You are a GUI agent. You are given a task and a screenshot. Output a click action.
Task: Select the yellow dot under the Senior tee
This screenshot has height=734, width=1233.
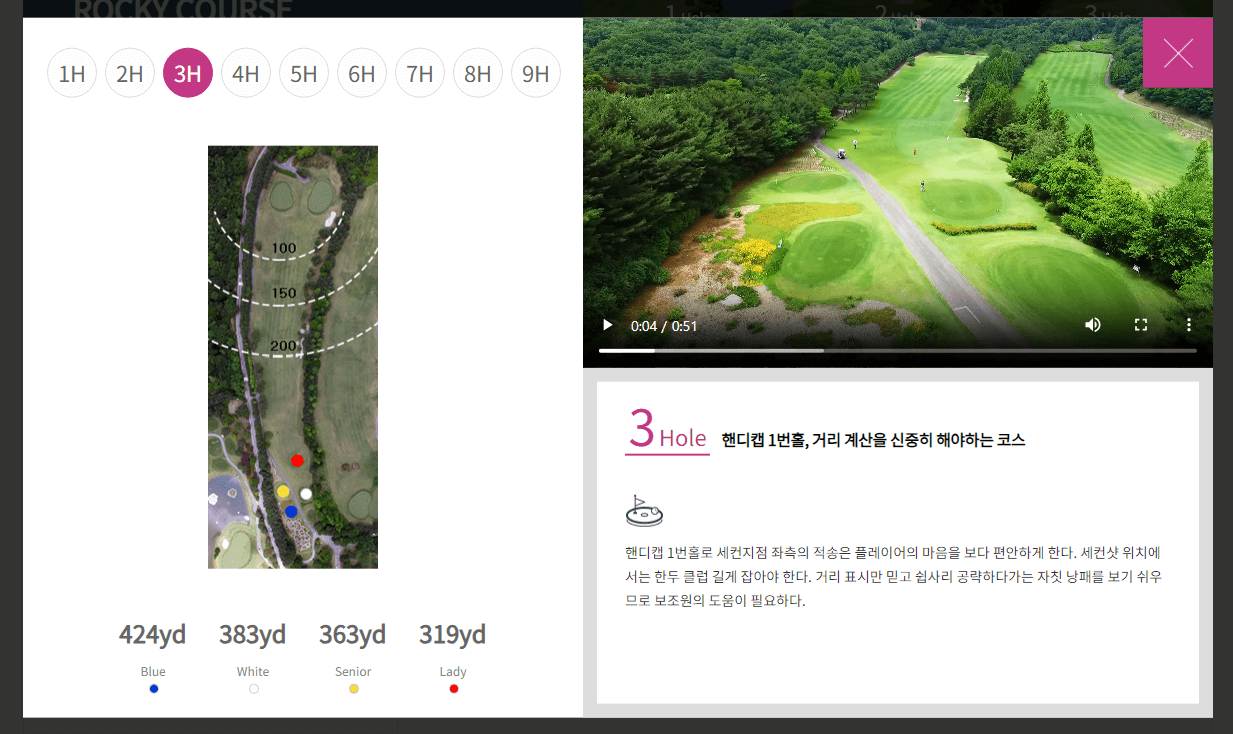(353, 688)
